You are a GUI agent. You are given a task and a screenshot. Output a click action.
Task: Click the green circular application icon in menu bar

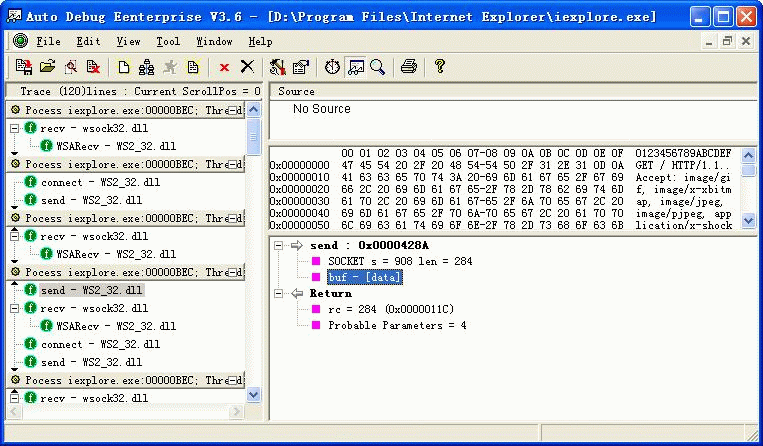coord(20,40)
